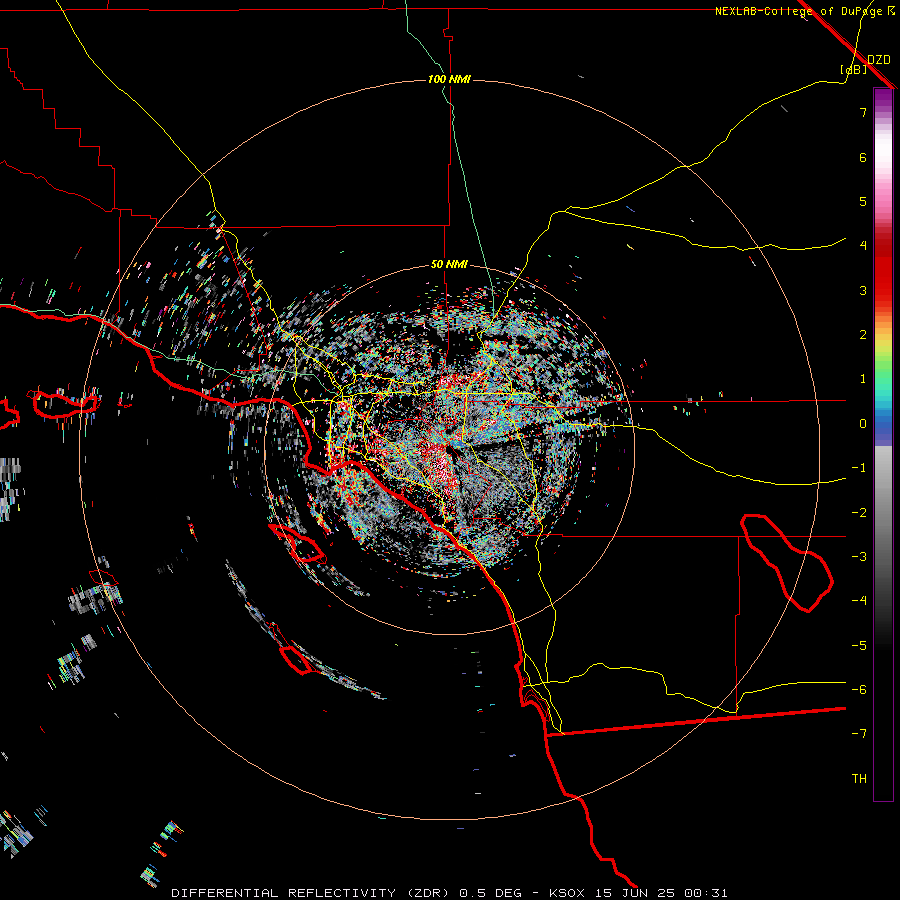Click the scale value "-3"

coord(859,557)
